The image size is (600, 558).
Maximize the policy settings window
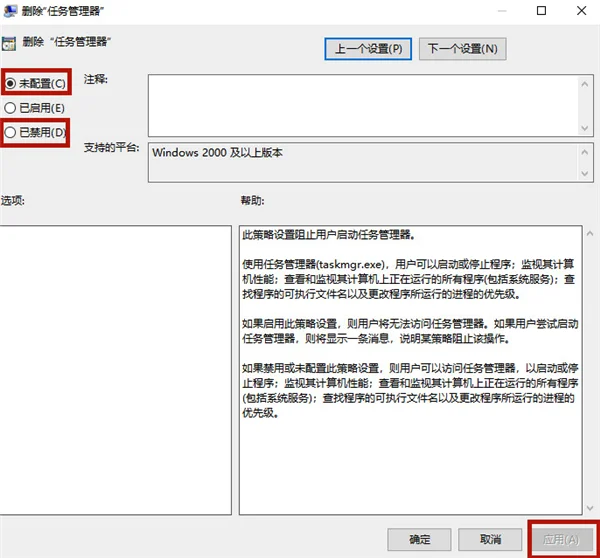tap(541, 11)
